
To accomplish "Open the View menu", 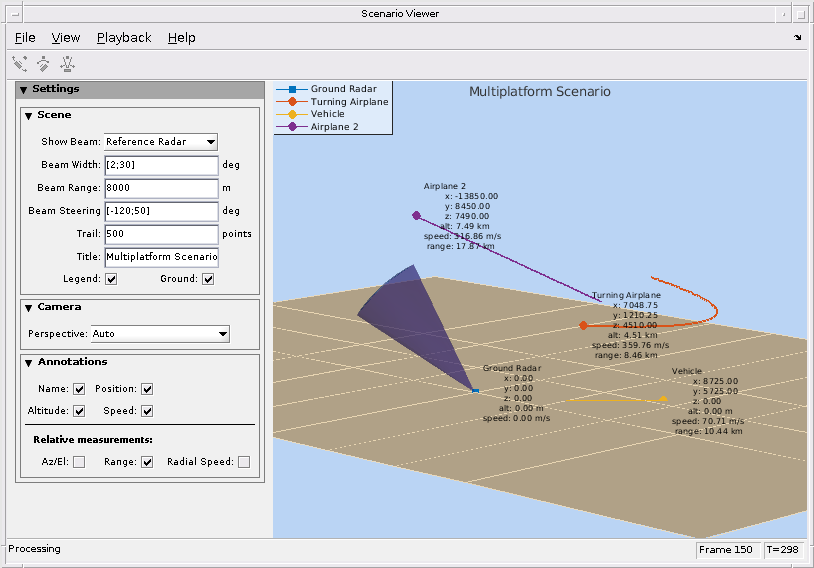I will click(x=66, y=38).
